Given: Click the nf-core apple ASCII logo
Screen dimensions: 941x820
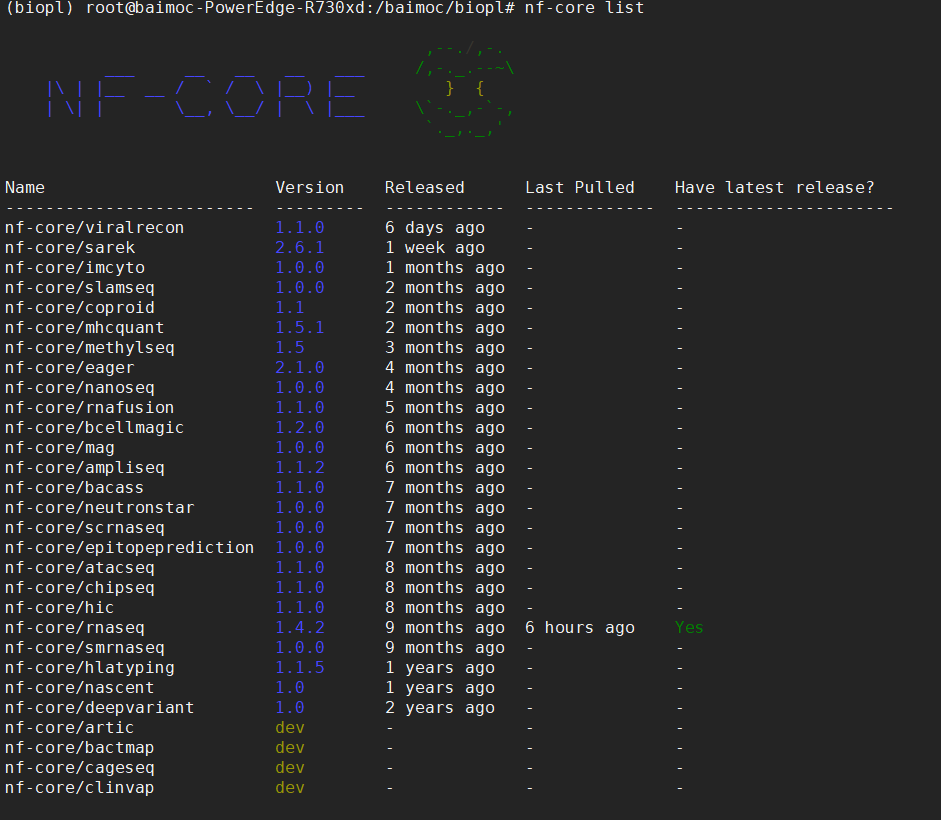Looking at the screenshot, I should (x=465, y=89).
